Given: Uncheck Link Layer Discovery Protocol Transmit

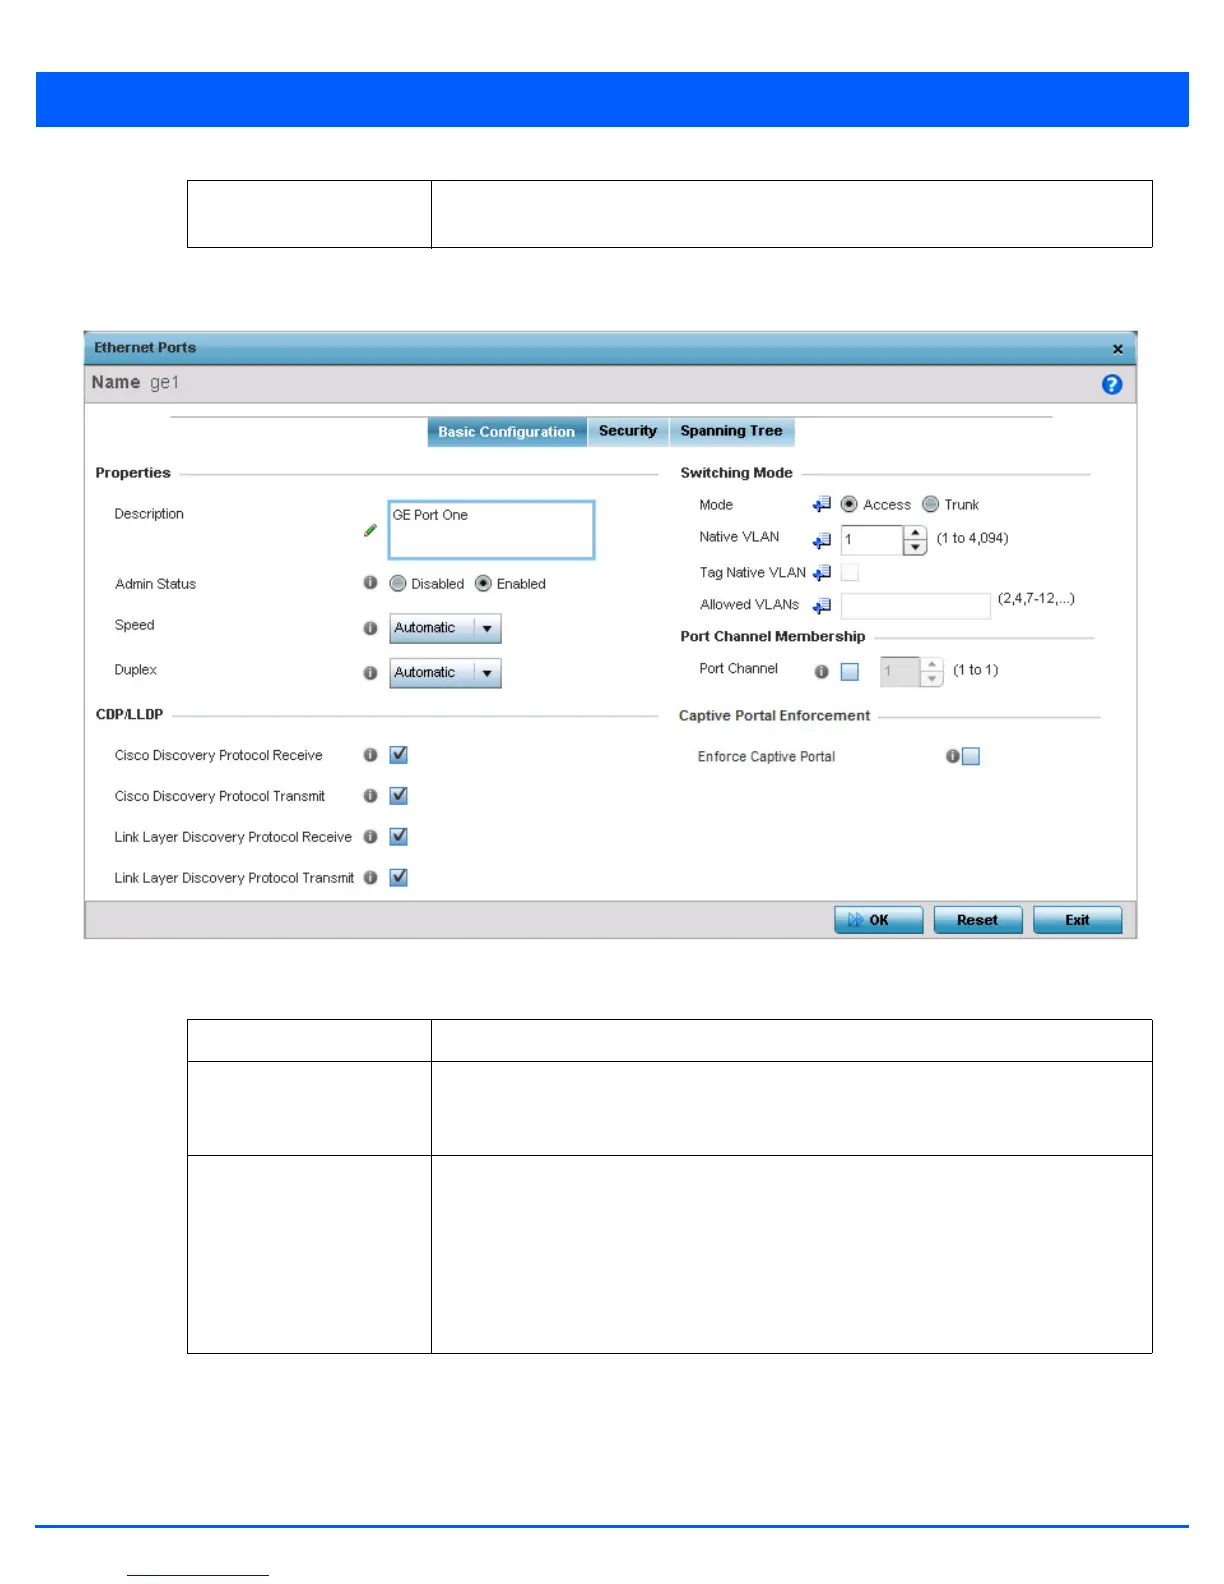Looking at the screenshot, I should point(398,878).
